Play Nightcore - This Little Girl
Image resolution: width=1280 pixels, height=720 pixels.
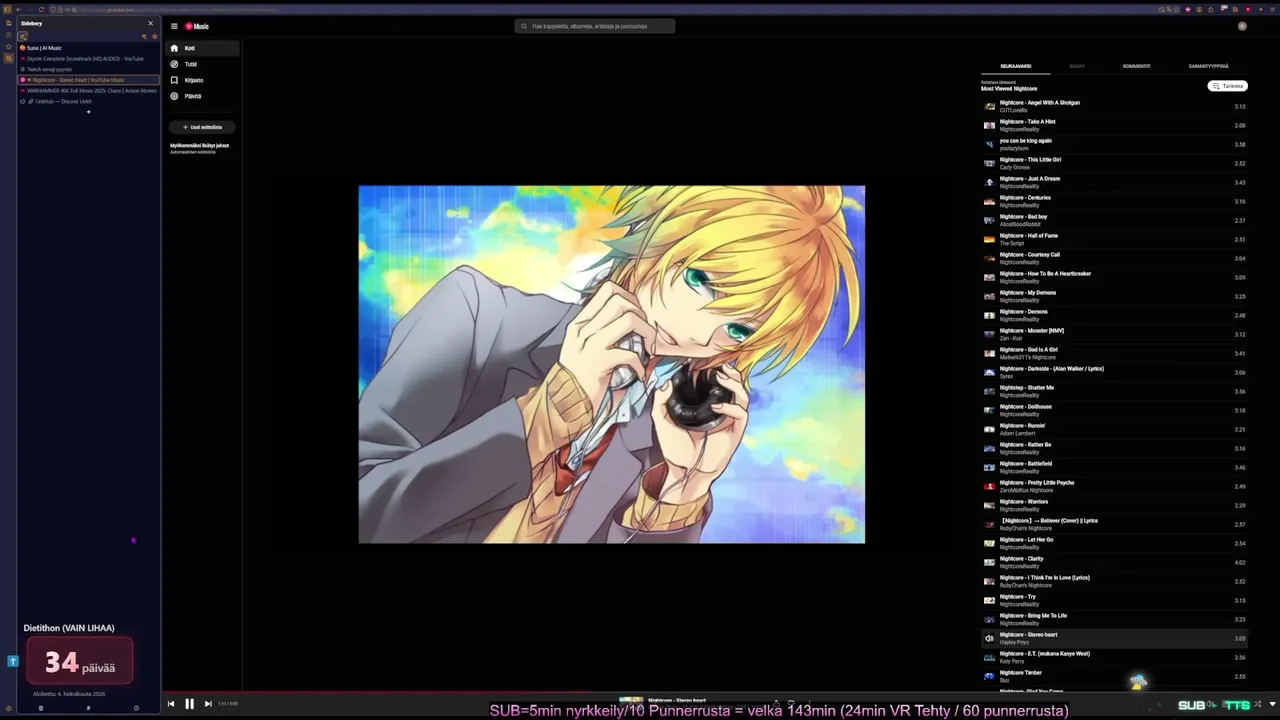(1115, 163)
